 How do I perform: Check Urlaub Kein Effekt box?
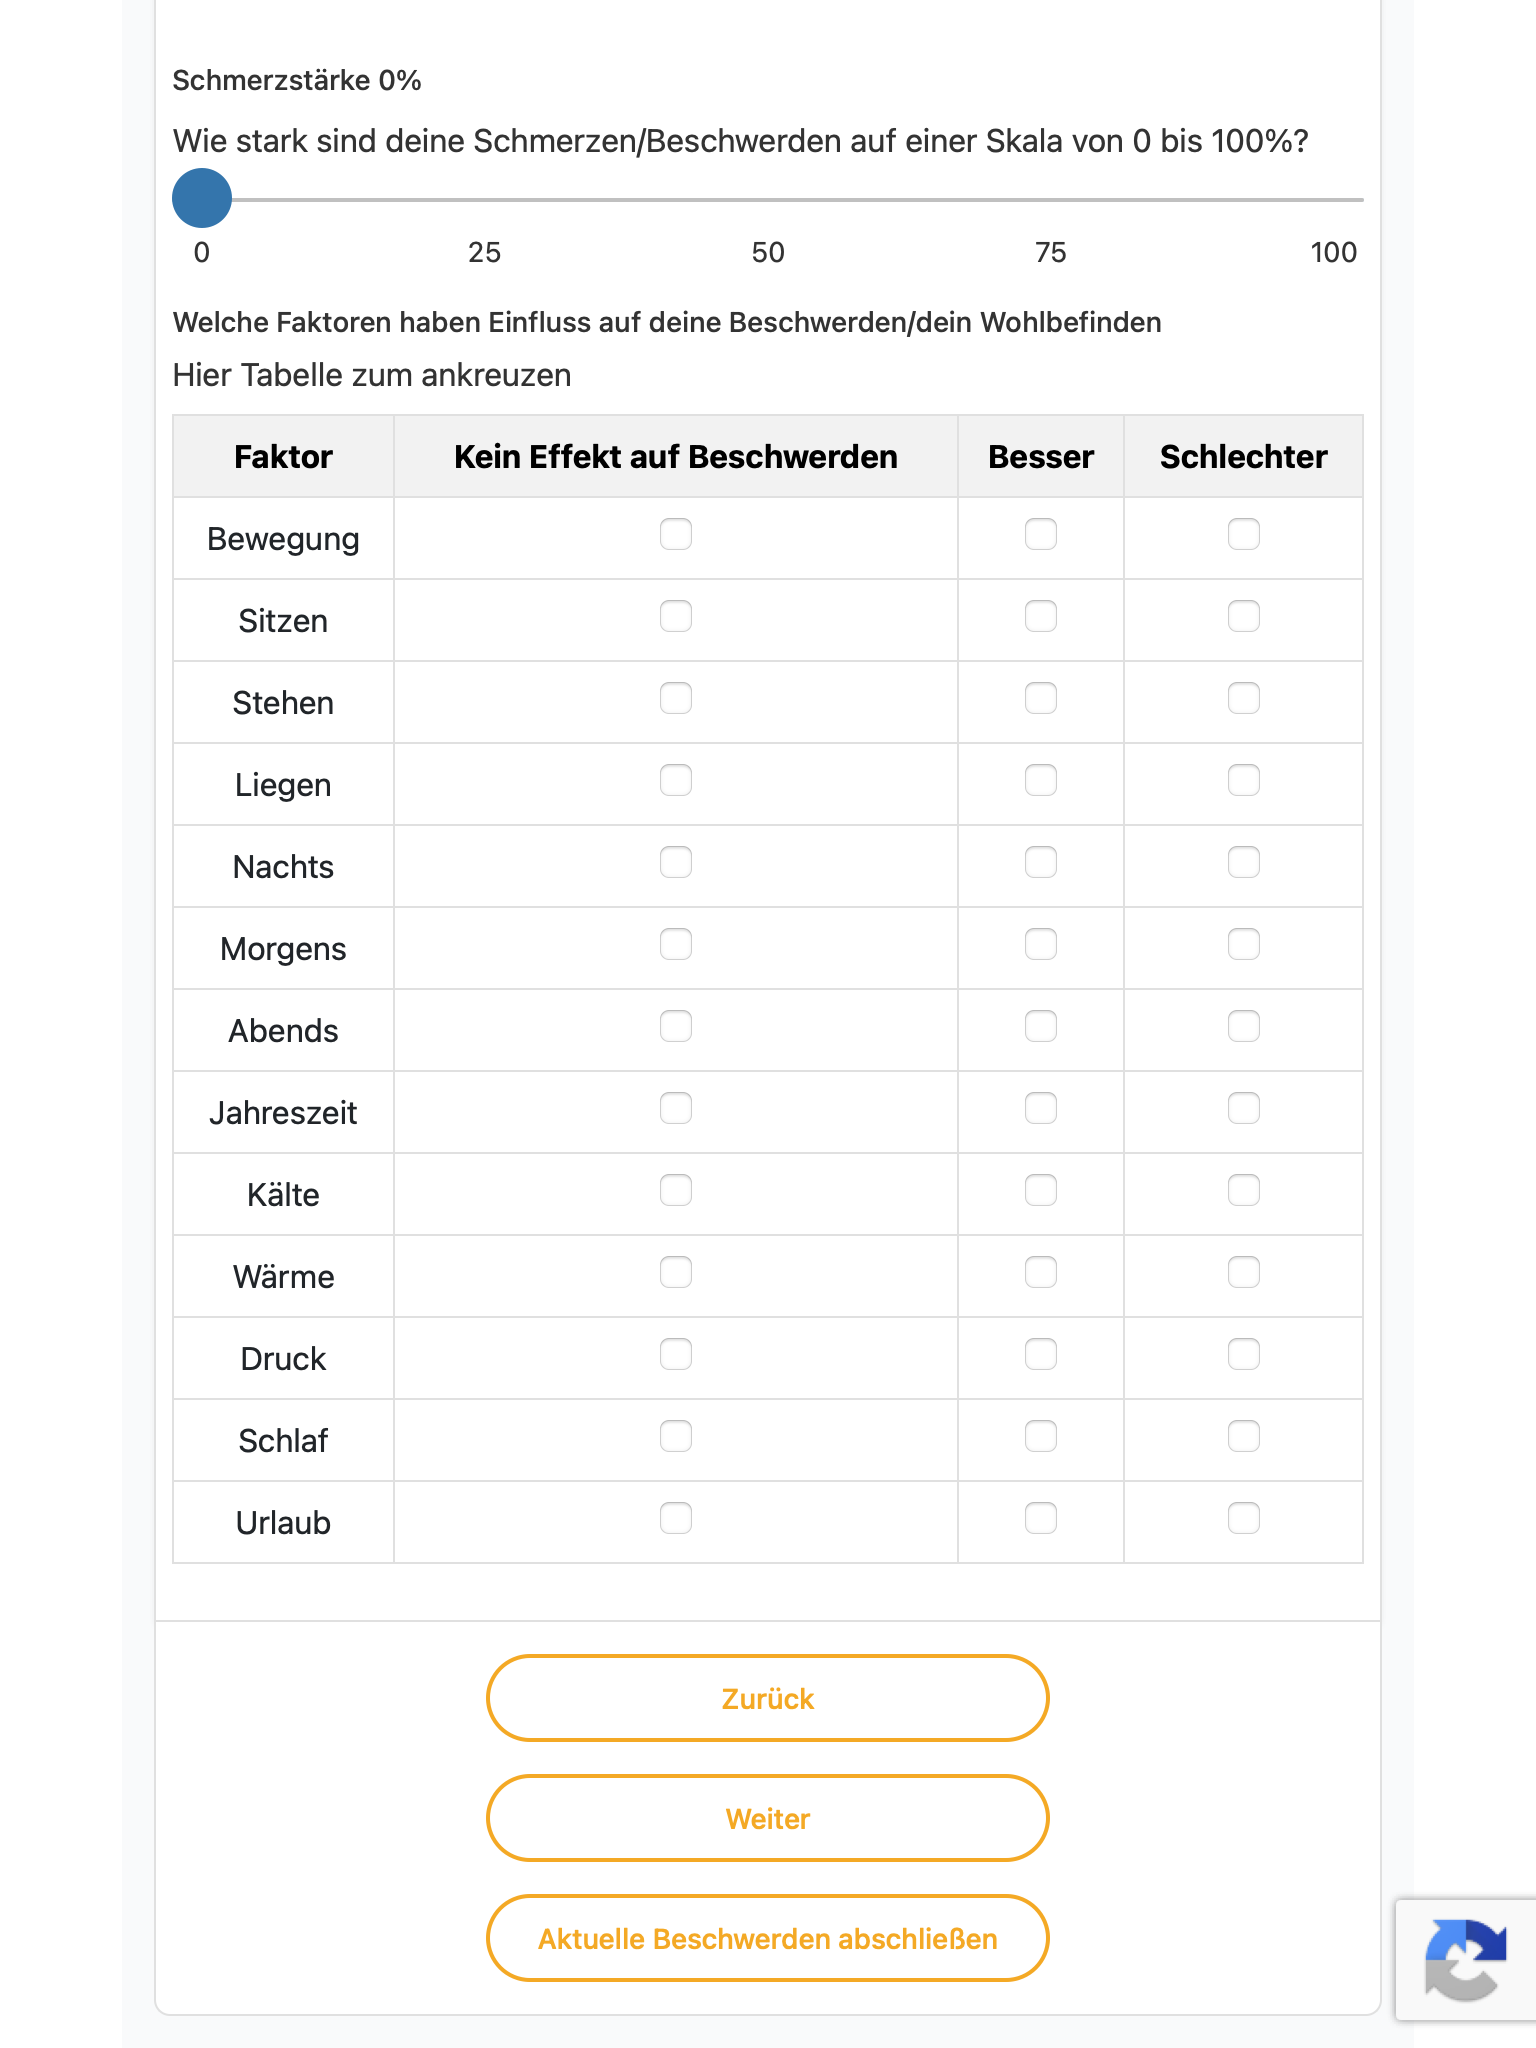click(676, 1518)
